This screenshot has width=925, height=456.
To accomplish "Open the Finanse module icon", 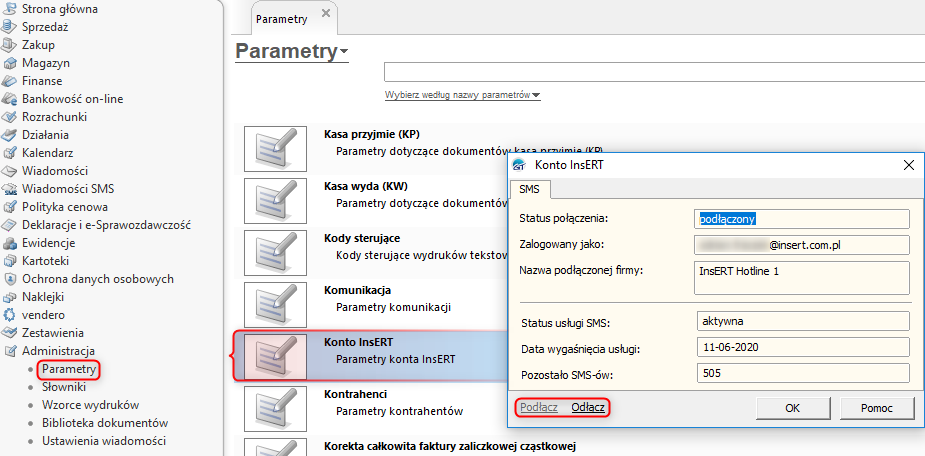I will [x=9, y=81].
